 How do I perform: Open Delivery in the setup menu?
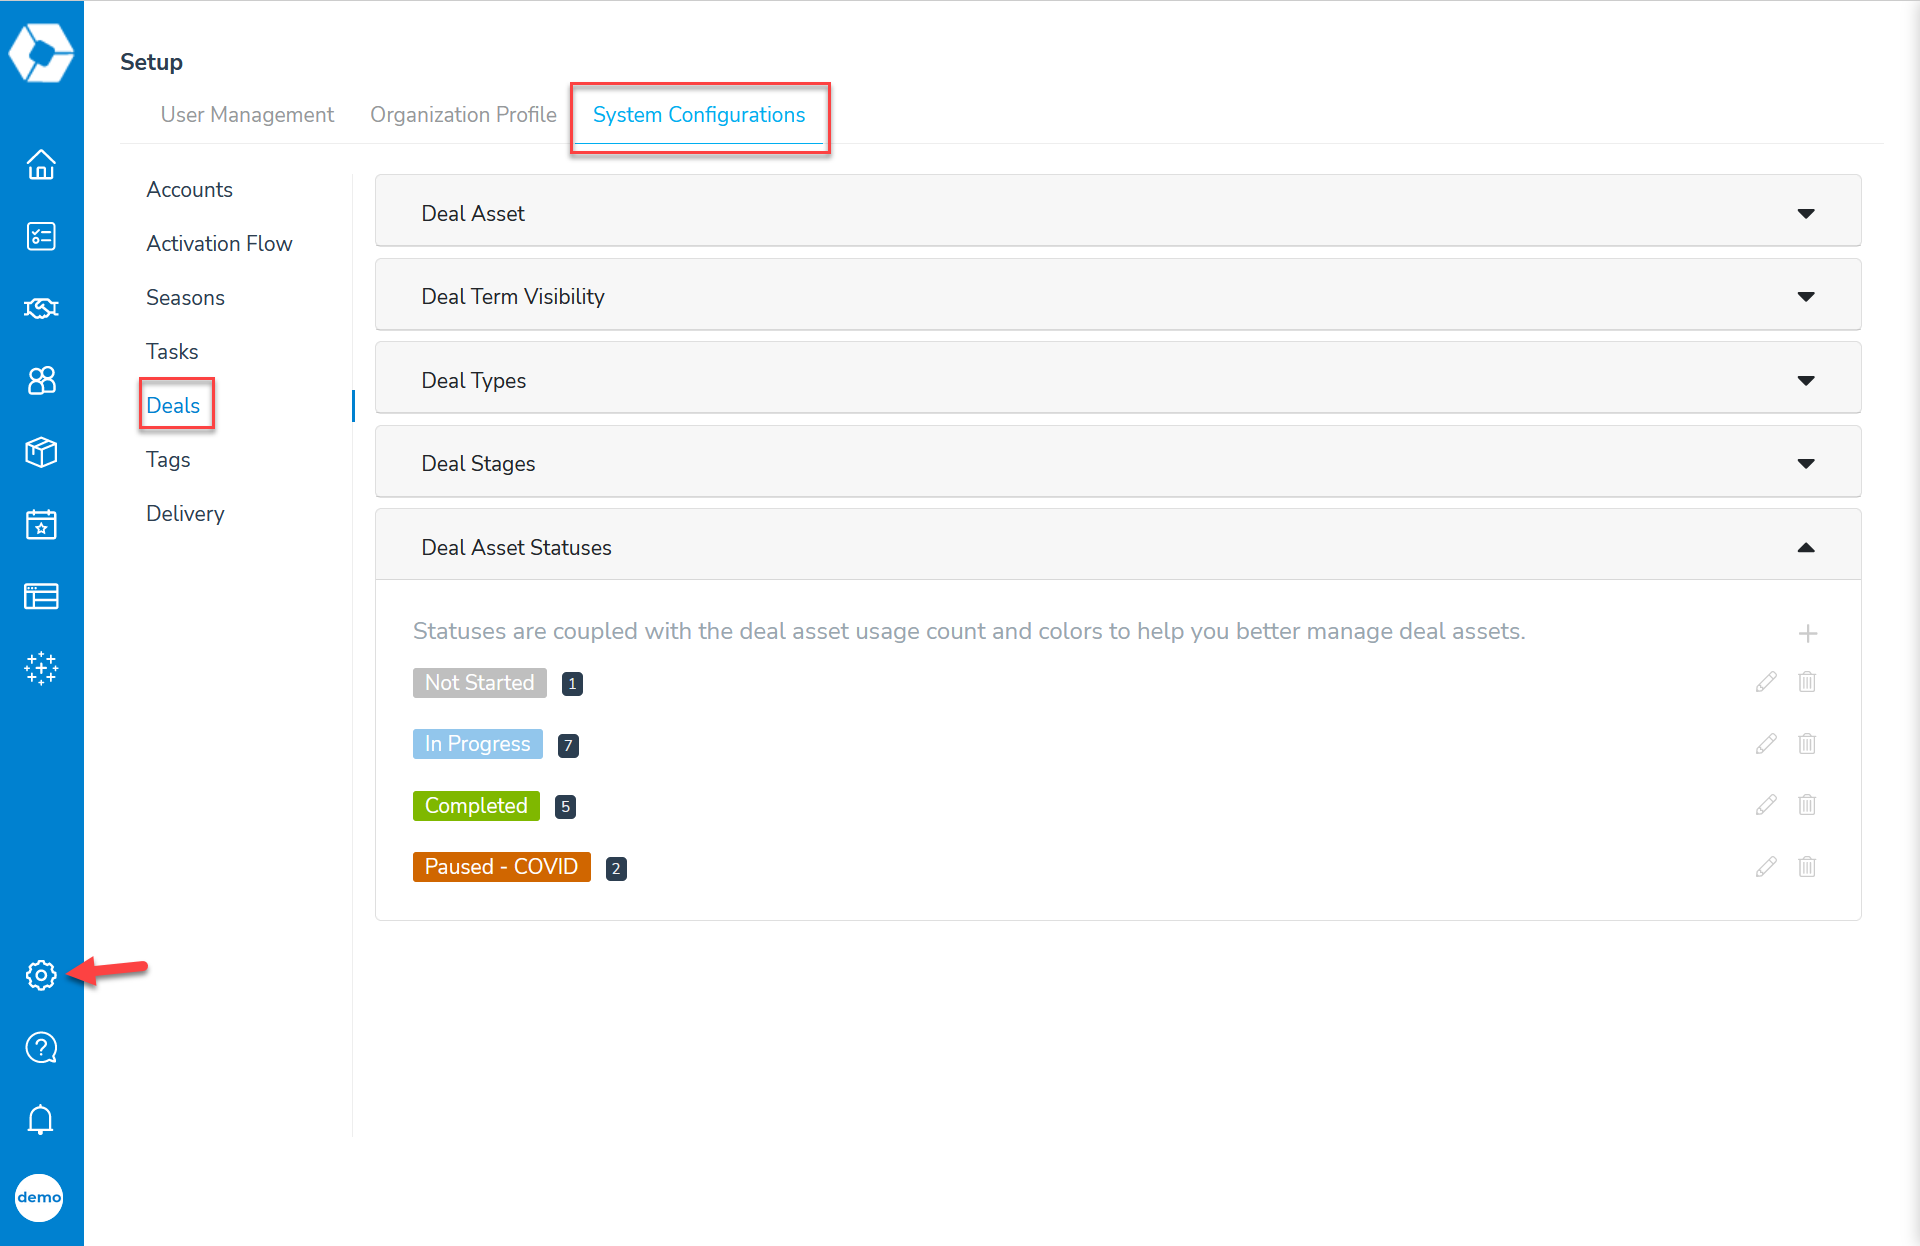point(185,514)
